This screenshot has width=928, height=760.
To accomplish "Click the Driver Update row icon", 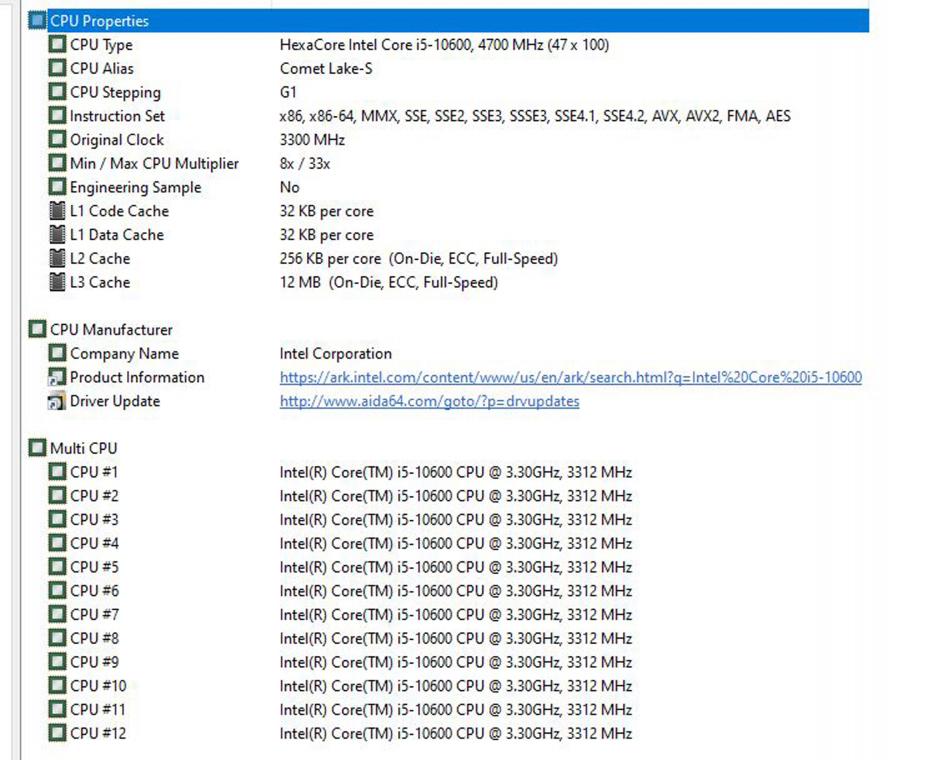I will tap(58, 402).
